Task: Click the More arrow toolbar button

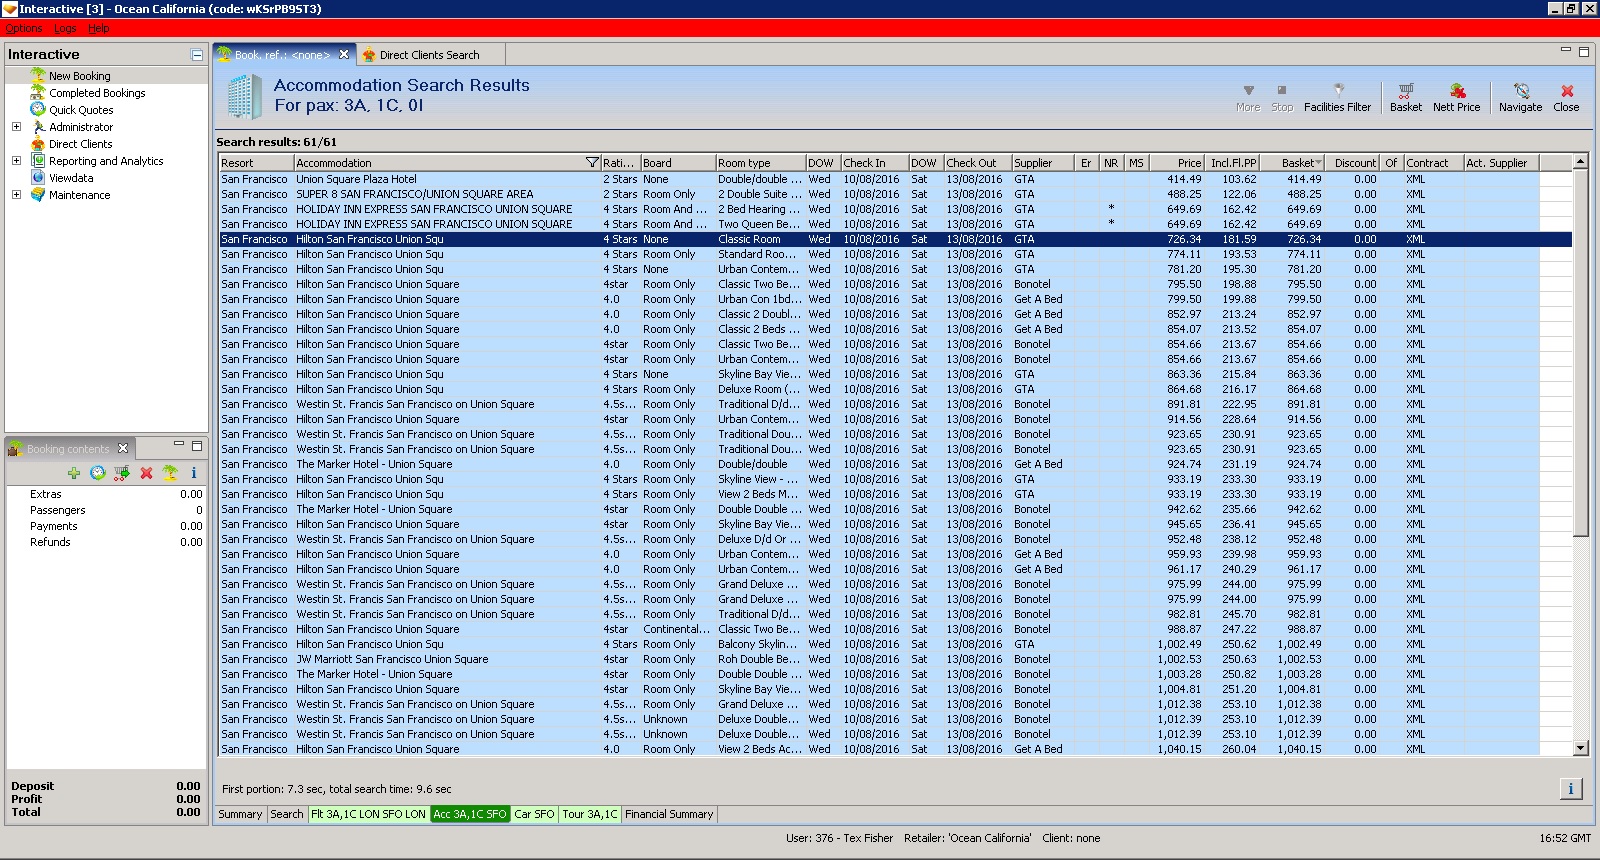Action: [x=1248, y=97]
